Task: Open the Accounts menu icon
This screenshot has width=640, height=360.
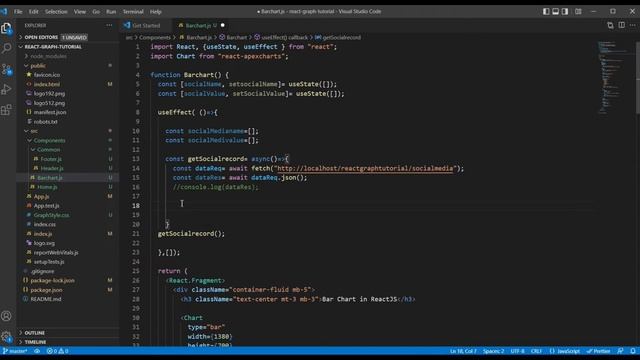Action: [x=7, y=316]
